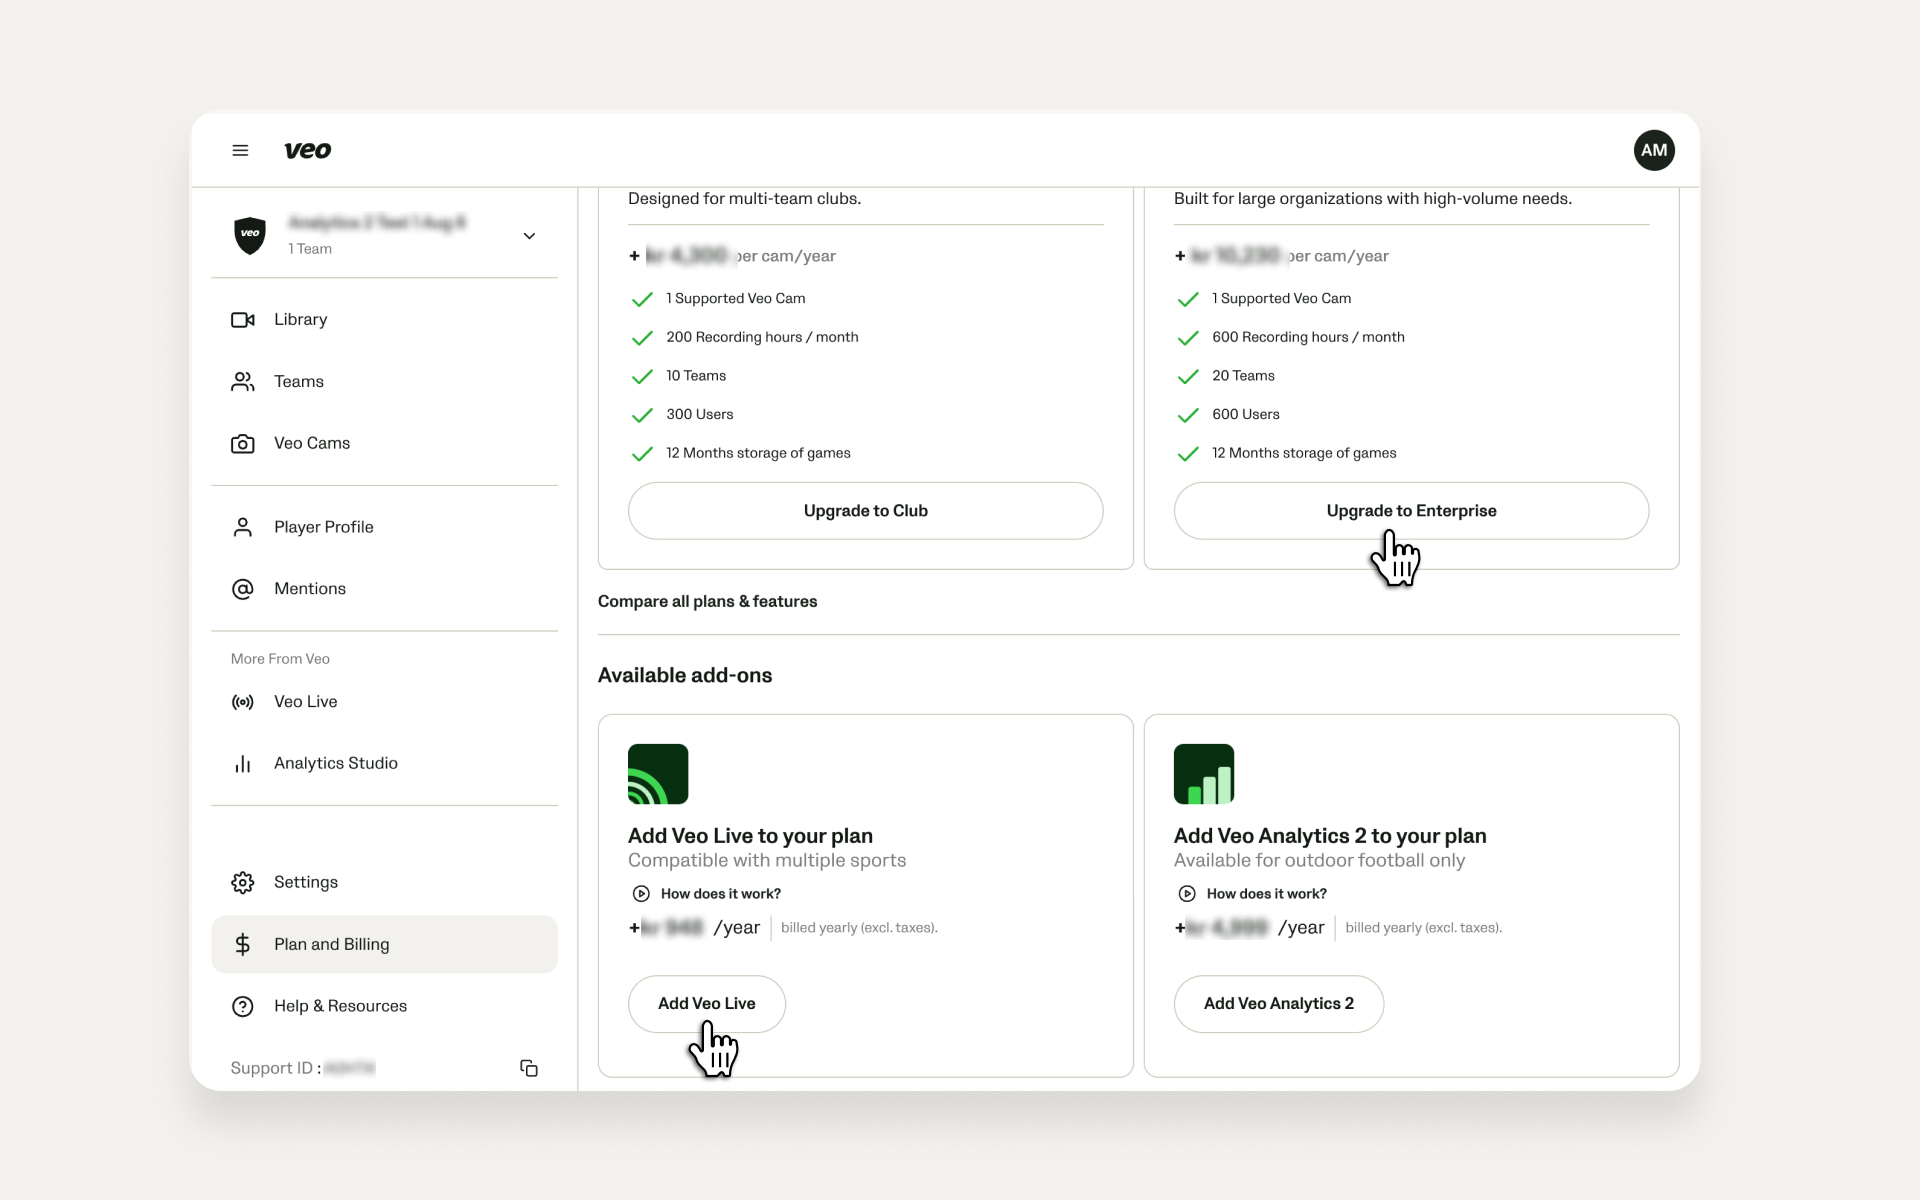
Task: Click the Help & Resources question icon
Action: (x=243, y=1006)
